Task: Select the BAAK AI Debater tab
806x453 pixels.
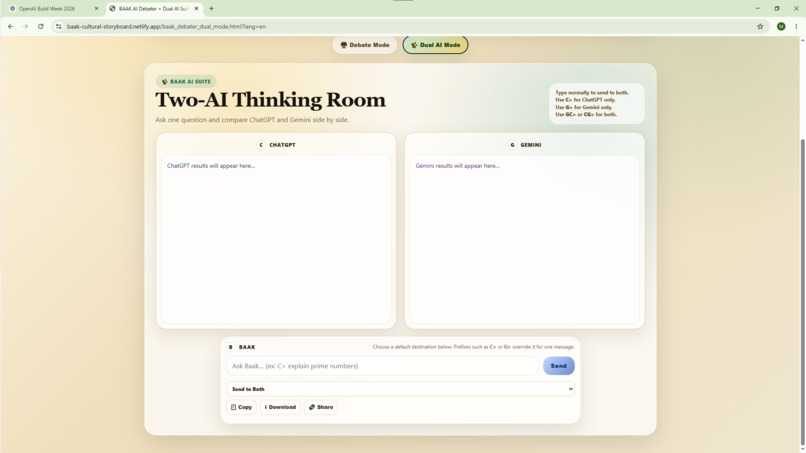Action: click(x=153, y=8)
